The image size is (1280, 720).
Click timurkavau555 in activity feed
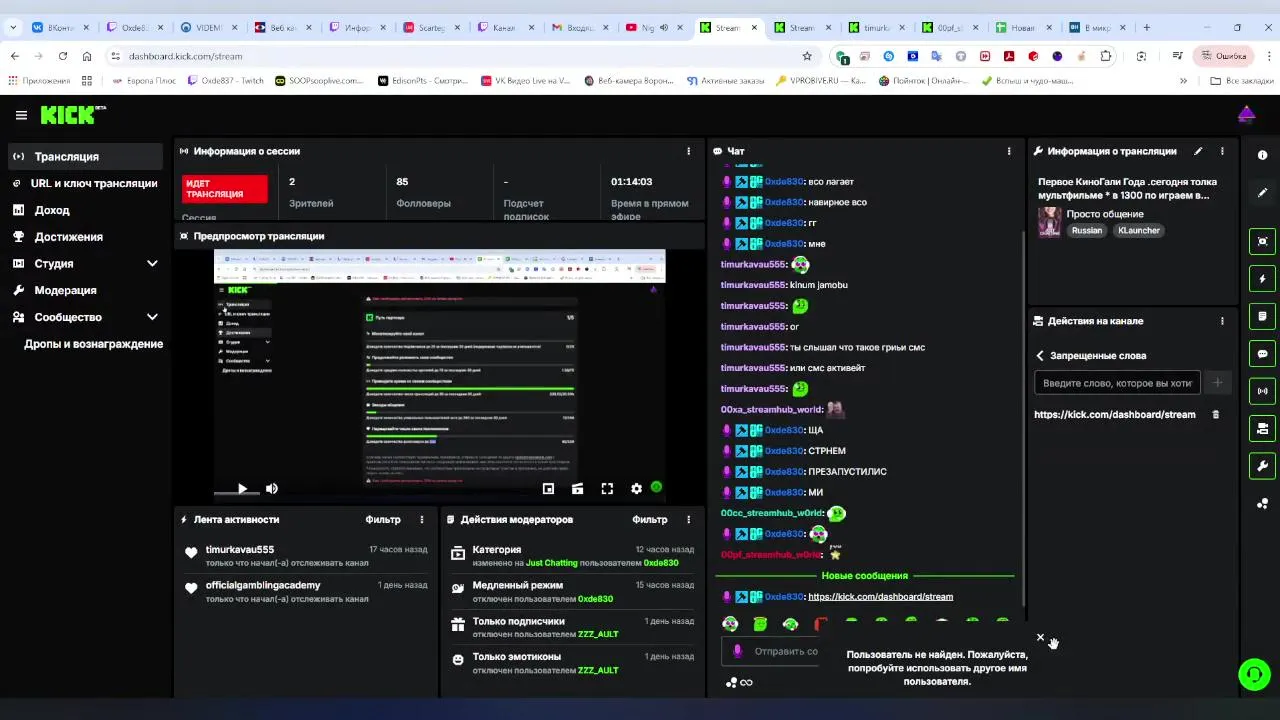pos(240,550)
